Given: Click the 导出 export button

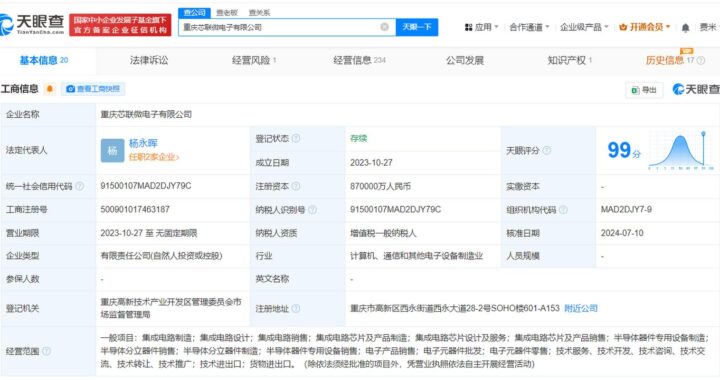Looking at the screenshot, I should click(x=644, y=90).
